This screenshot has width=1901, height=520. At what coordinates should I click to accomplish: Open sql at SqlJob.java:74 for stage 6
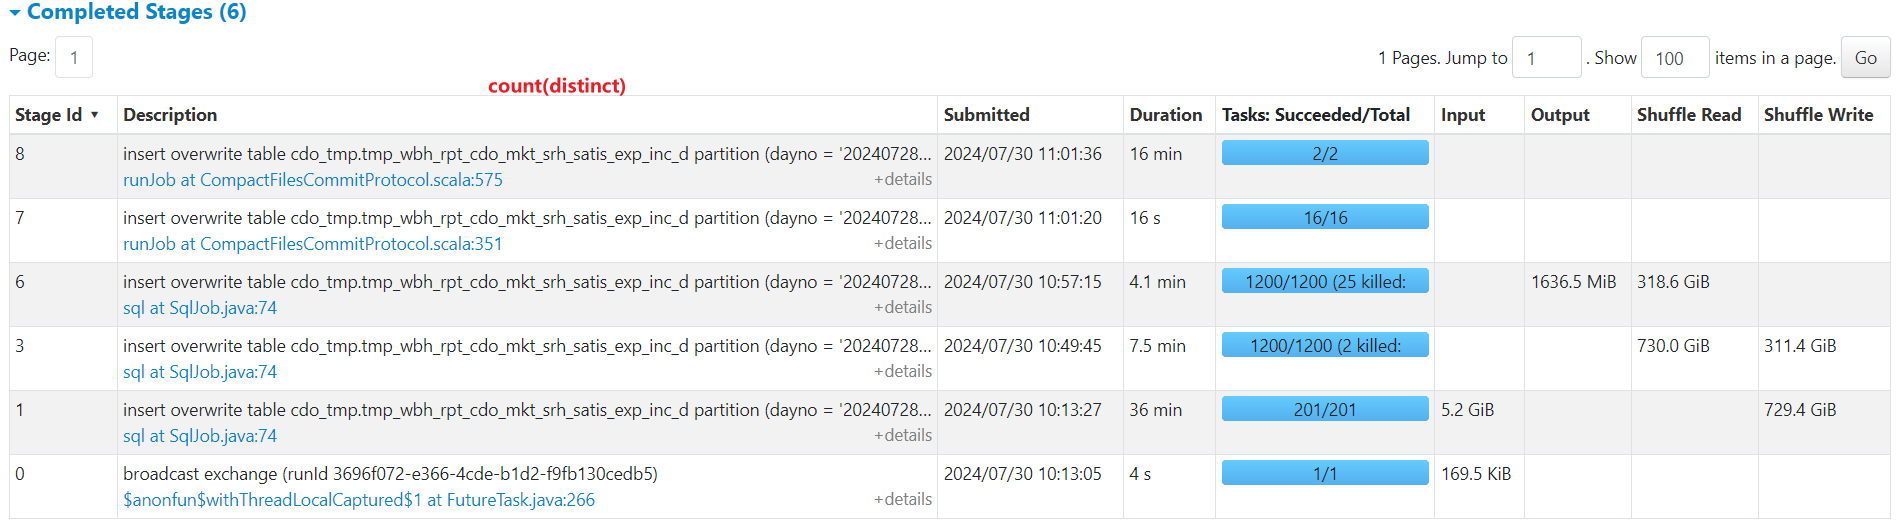tap(200, 308)
